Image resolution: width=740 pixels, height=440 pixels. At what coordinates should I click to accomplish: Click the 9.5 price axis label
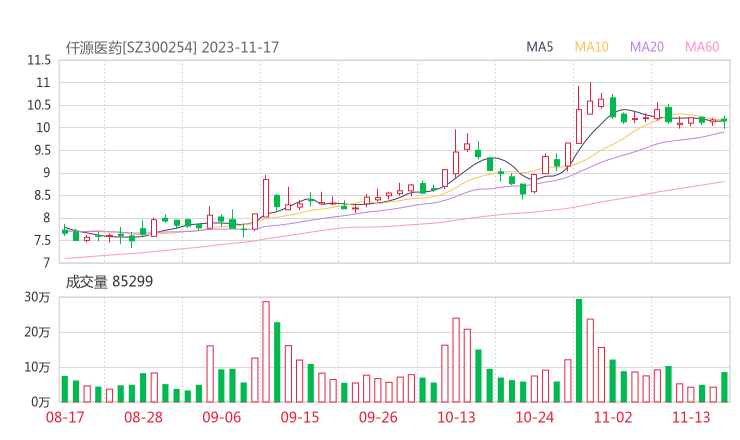[x=42, y=151]
